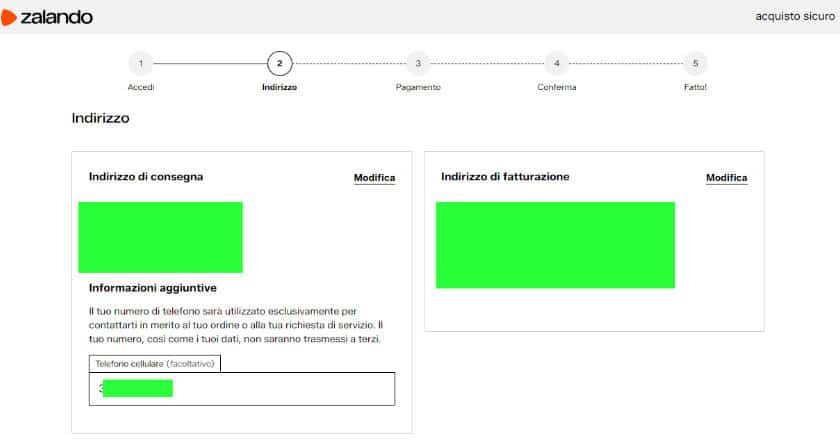Click the phone number privacy paragraph

tap(236, 325)
